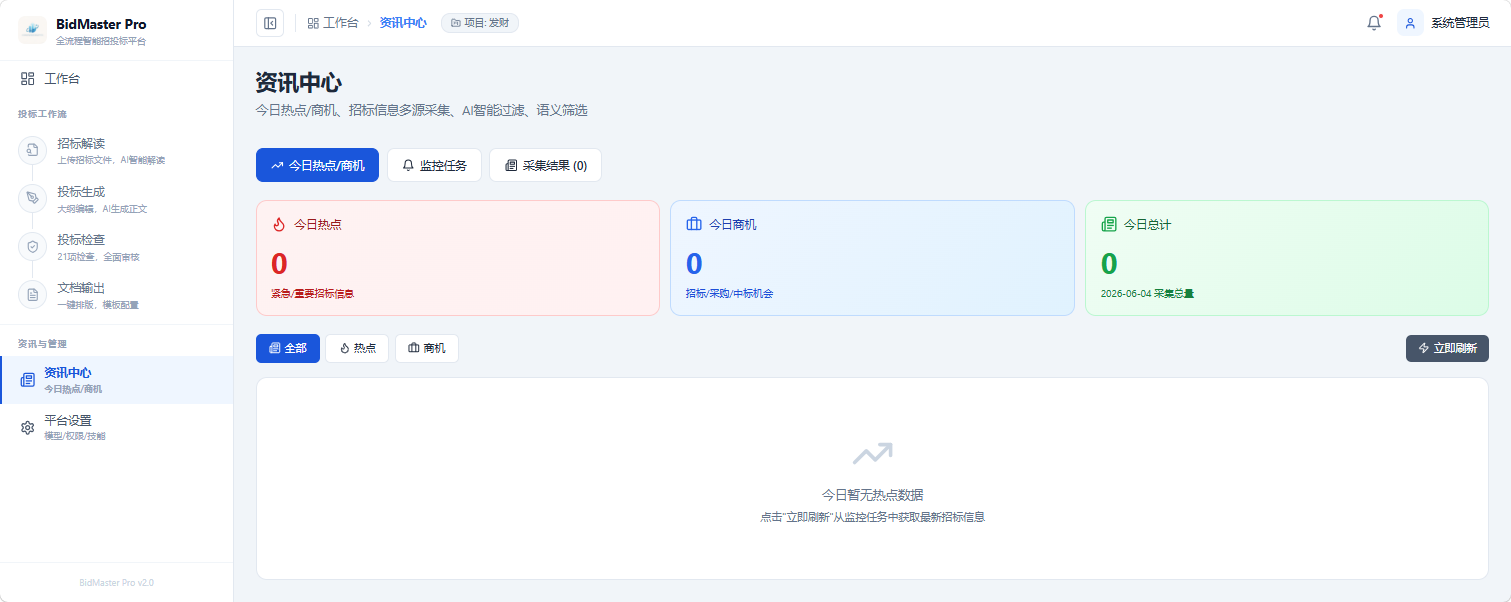Click the flame icon on 今日热点 card
The image size is (1511, 602).
tap(279, 224)
